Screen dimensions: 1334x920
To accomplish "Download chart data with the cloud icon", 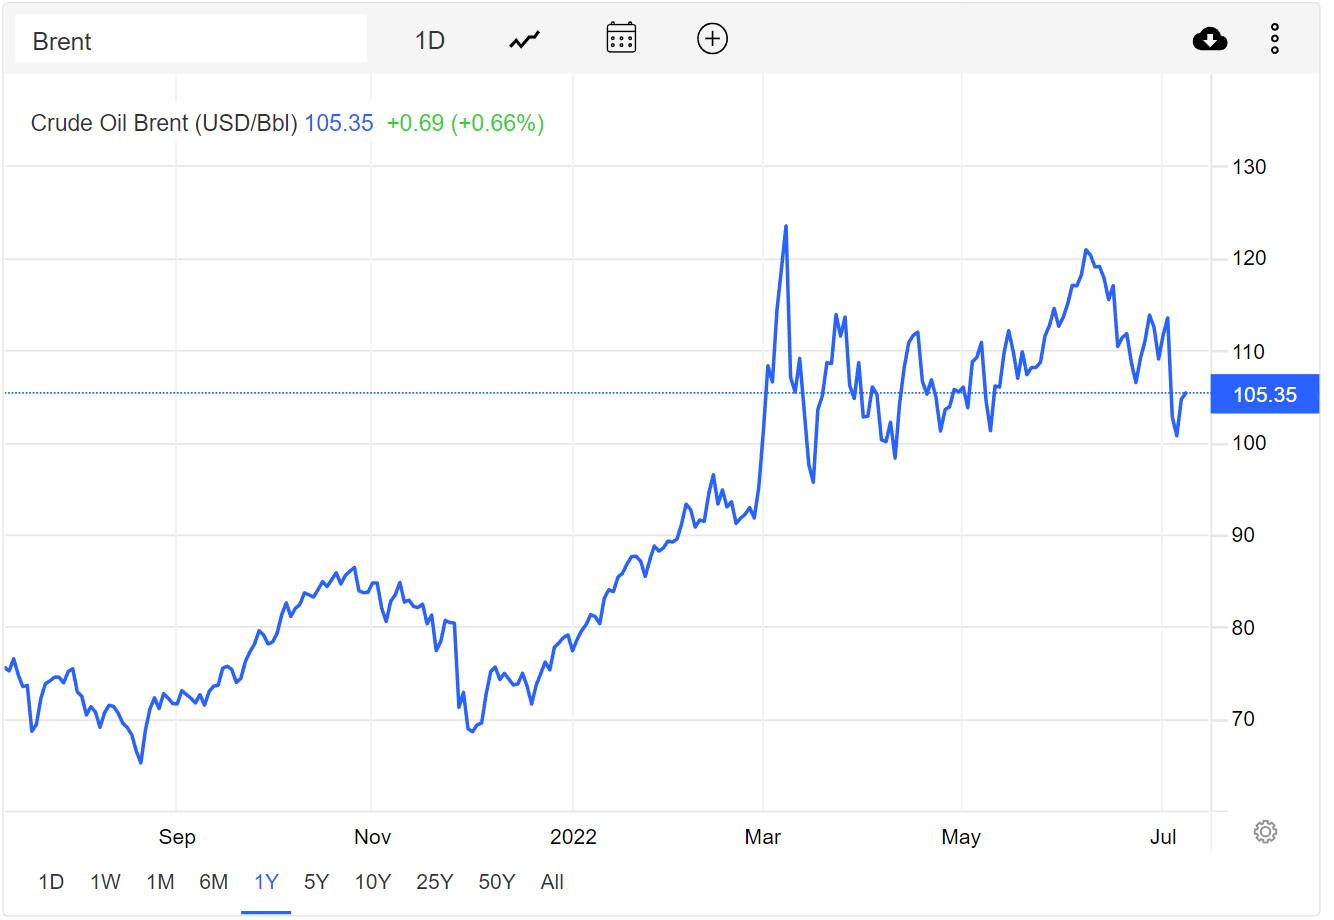I will [1210, 40].
